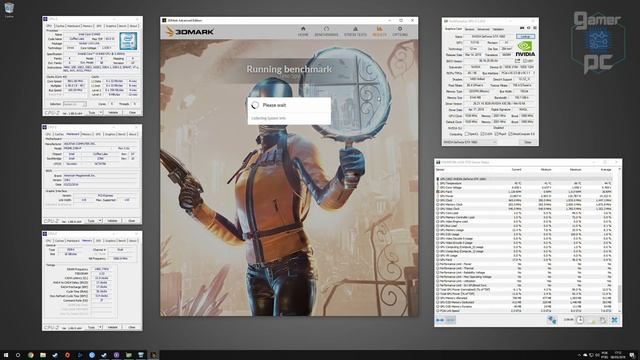Open Windows Start button

(x=6, y=355)
